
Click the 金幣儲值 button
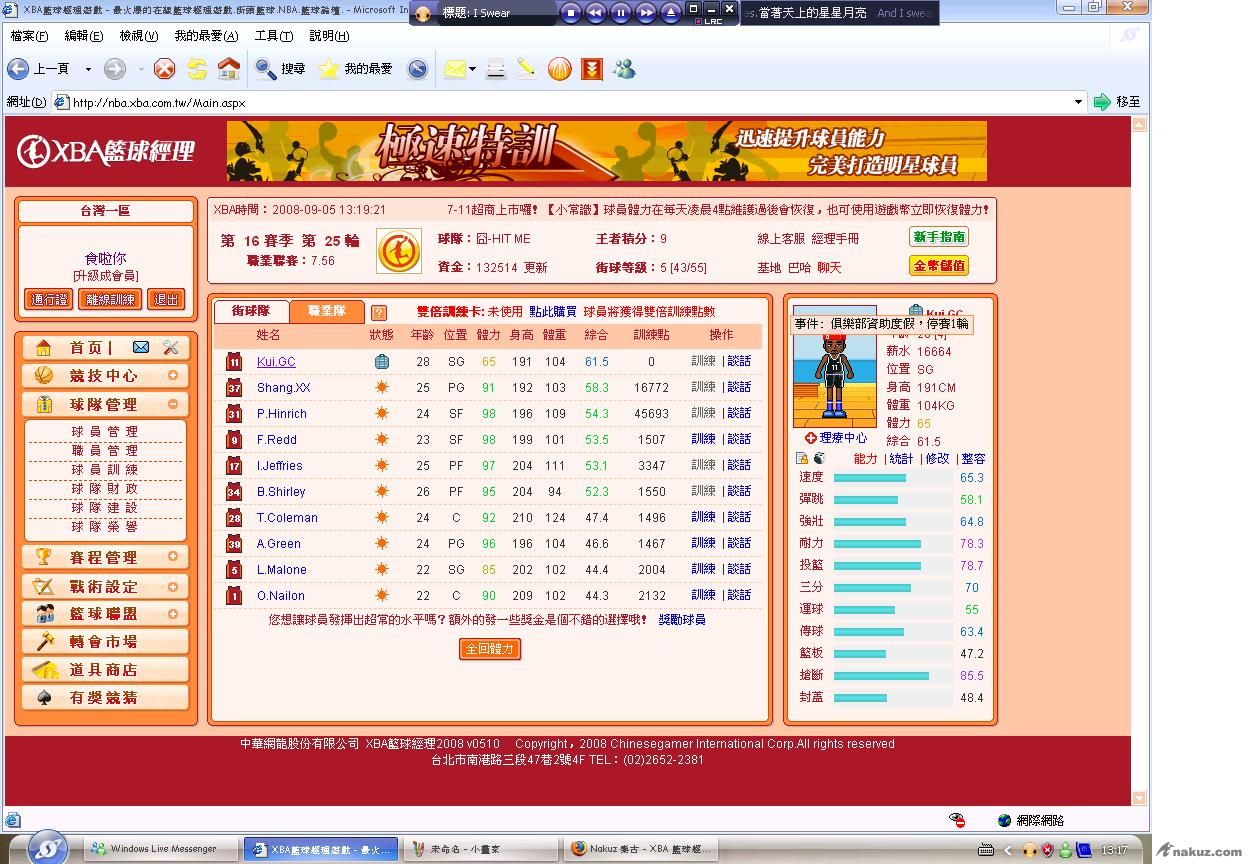pyautogui.click(x=939, y=266)
